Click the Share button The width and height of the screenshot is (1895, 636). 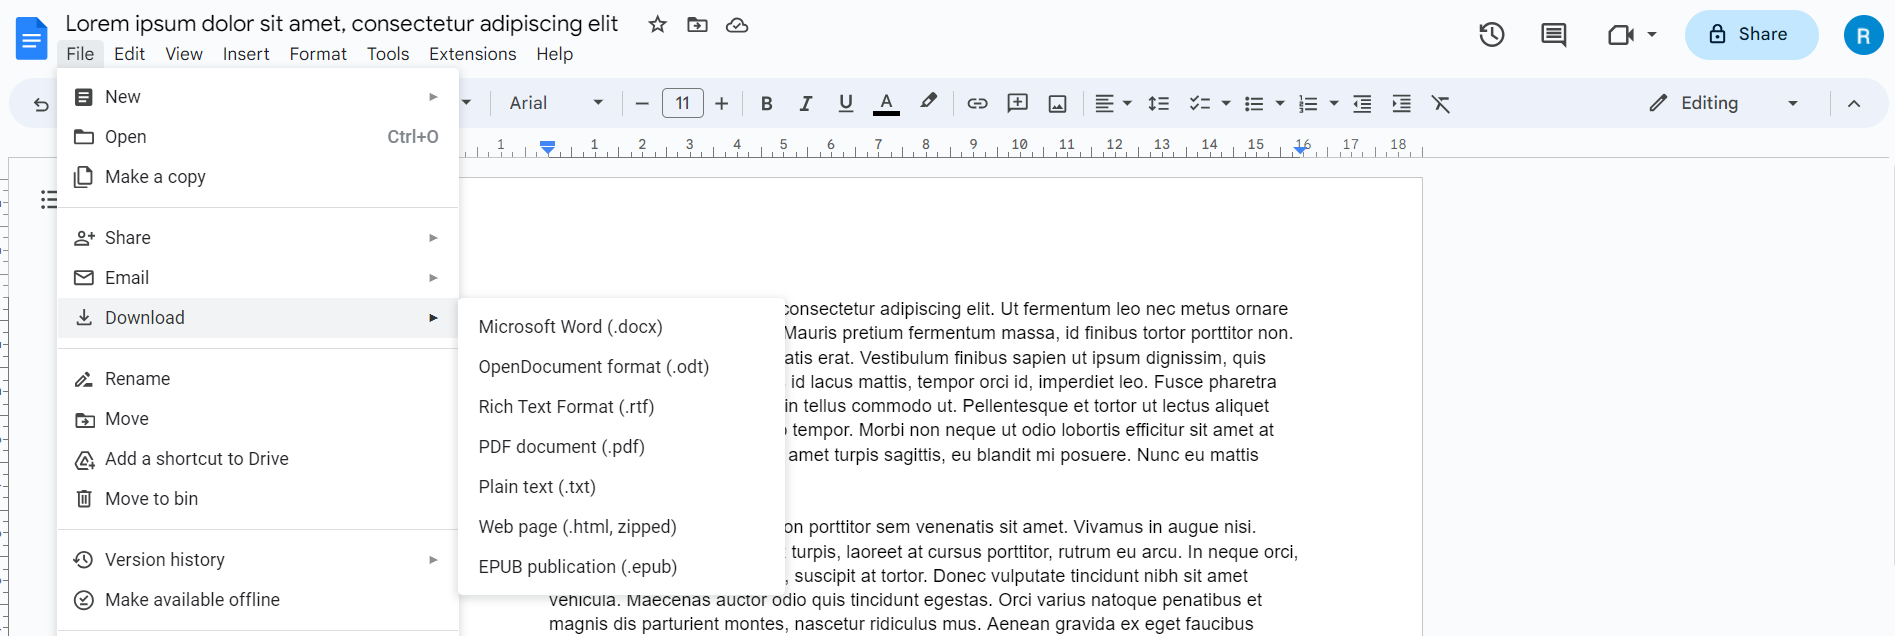point(1751,35)
